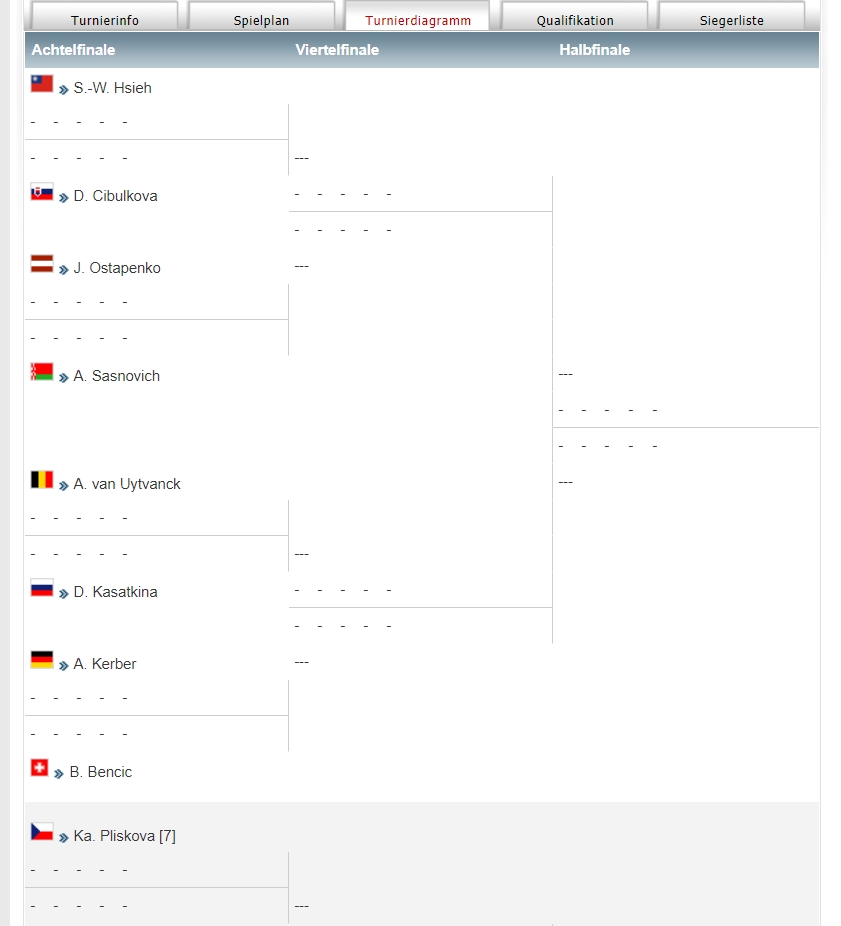Click the Taiwan flag beside S.-W. Hsieh
841x926 pixels.
(x=41, y=84)
